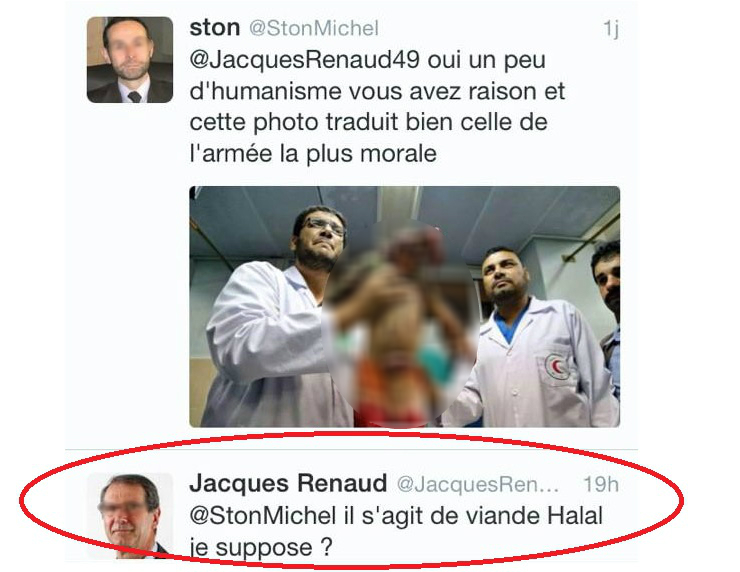Open the photo attached to the tweet

click(404, 307)
